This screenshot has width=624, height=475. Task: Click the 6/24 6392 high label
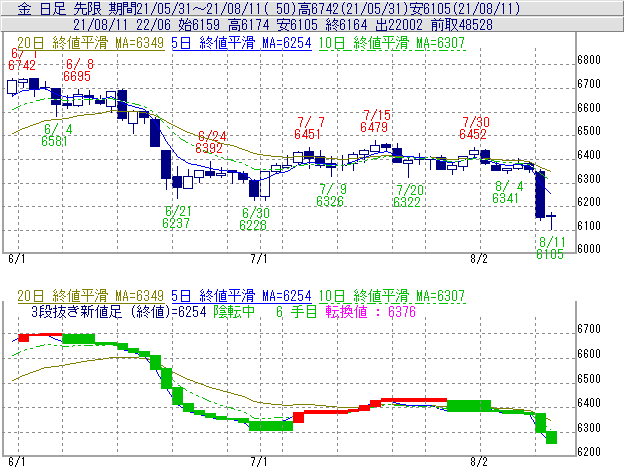211,142
